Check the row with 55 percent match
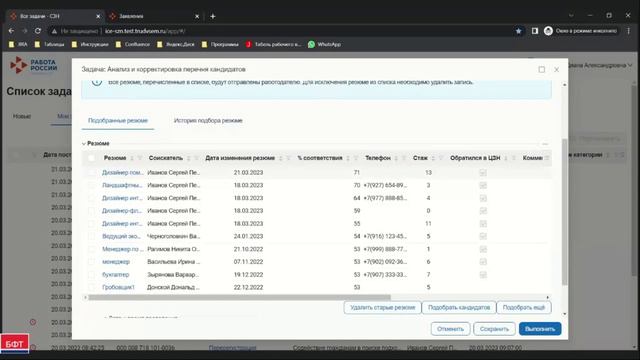 pos(91,224)
